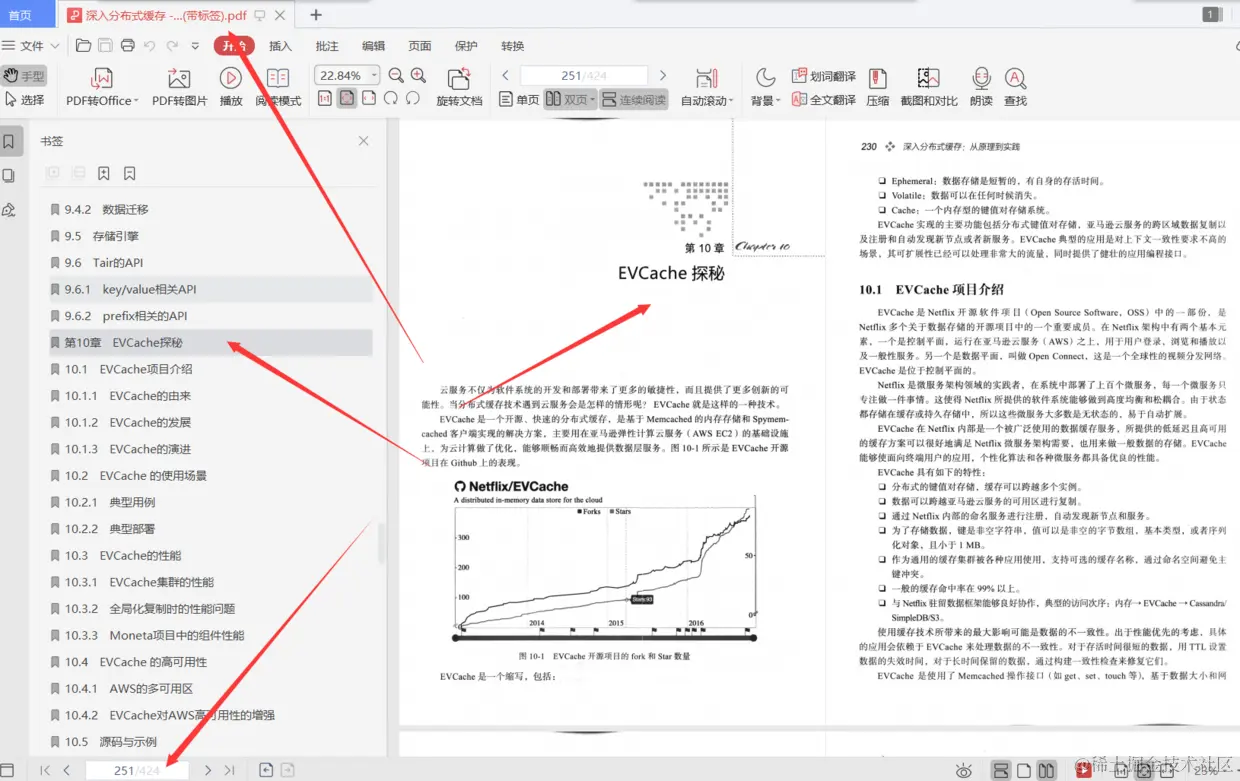
Task: Open folder icon in quick access toolbar
Action: coord(83,46)
